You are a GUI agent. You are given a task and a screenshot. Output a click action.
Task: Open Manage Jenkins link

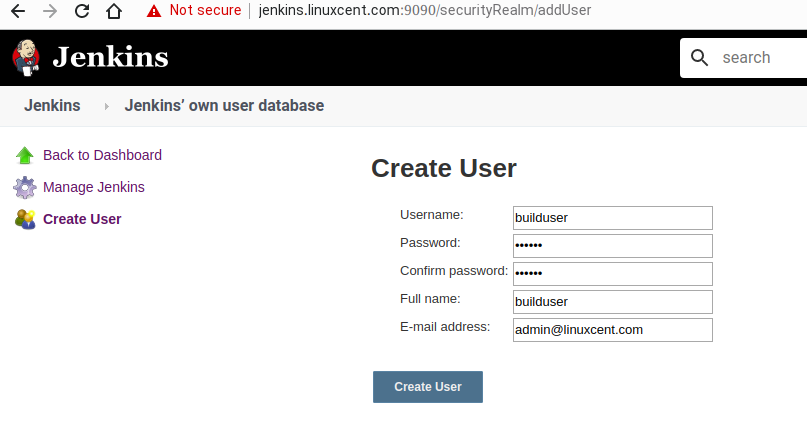pos(94,187)
